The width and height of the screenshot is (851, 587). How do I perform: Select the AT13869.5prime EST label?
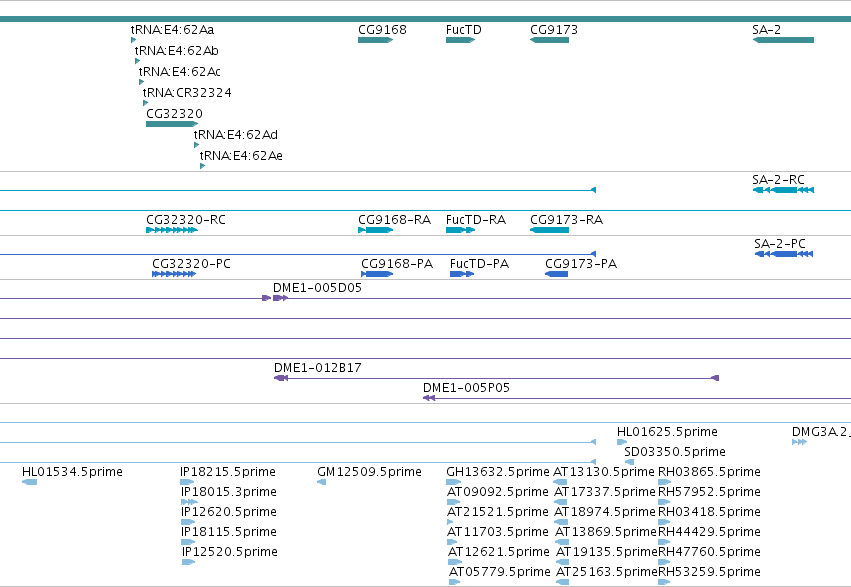pyautogui.click(x=606, y=532)
